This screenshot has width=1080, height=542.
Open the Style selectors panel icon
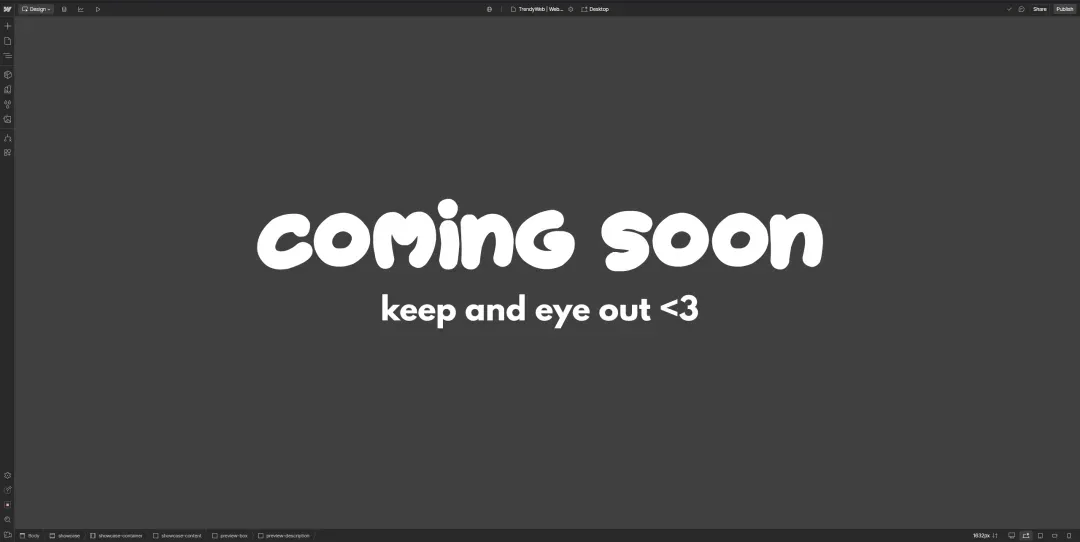coord(8,89)
